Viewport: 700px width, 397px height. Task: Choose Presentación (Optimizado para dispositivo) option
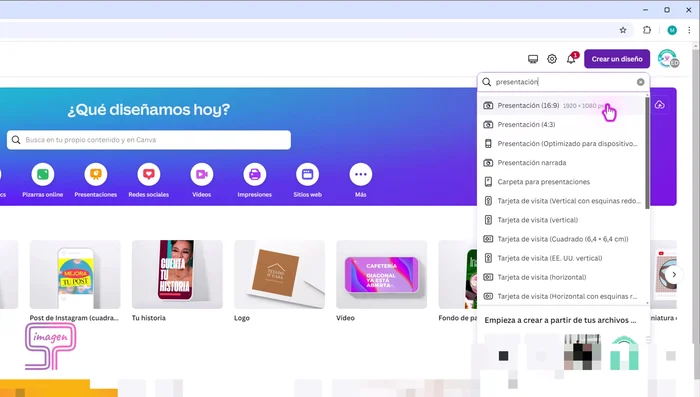tap(562, 144)
